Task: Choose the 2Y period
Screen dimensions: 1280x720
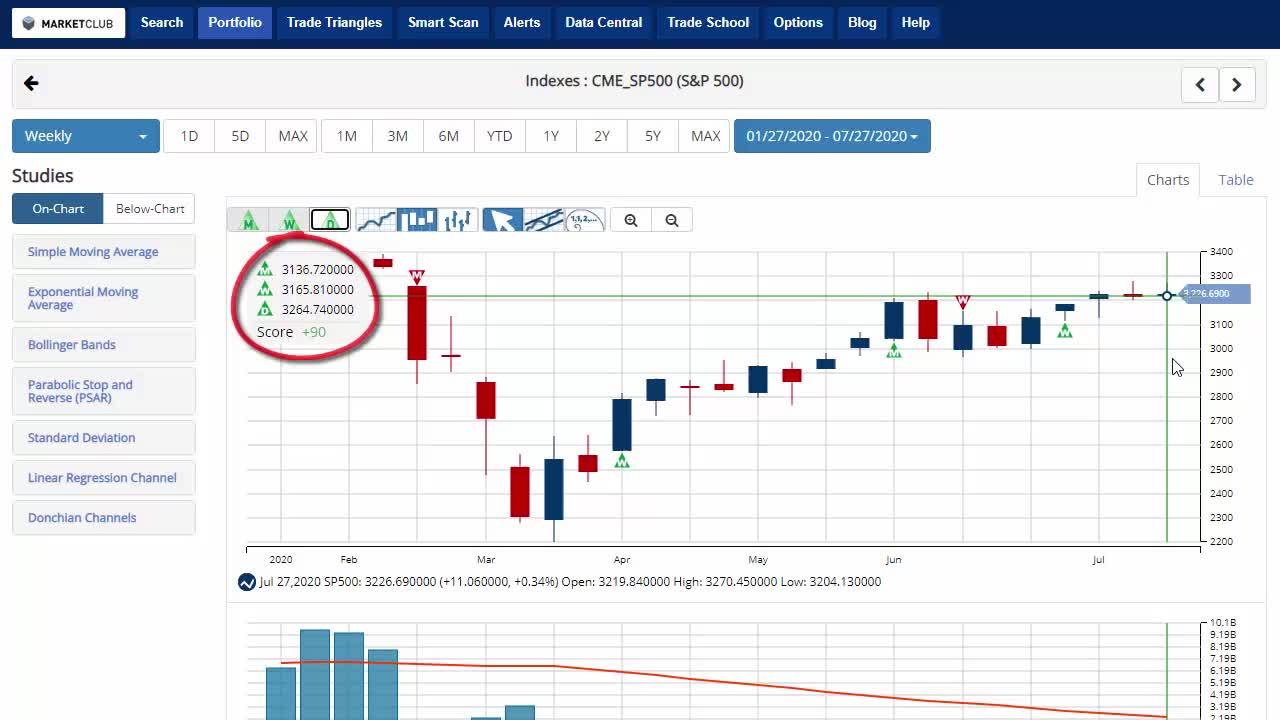Action: (602, 136)
